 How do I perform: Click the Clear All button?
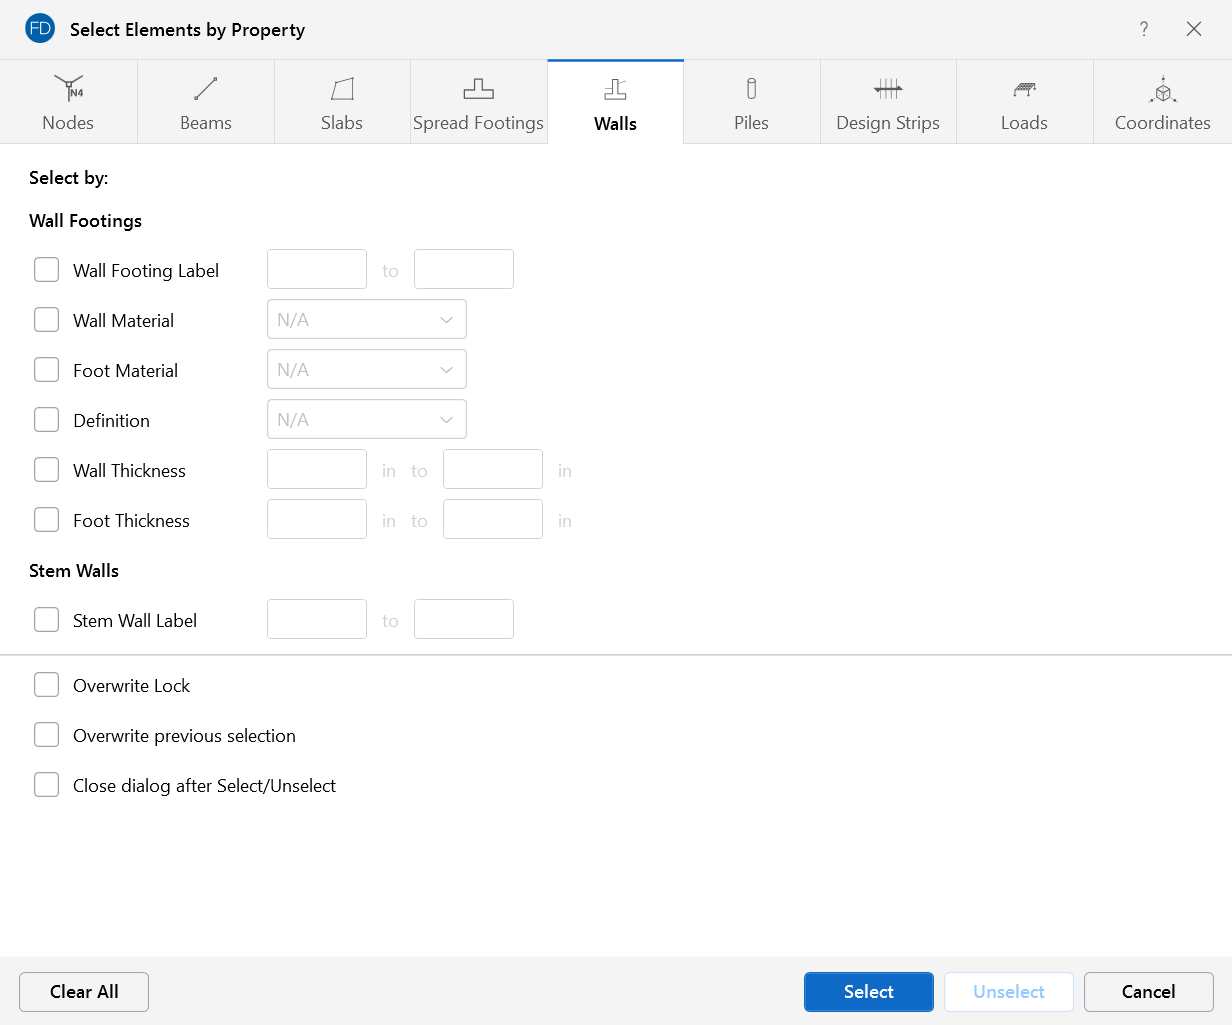point(84,992)
